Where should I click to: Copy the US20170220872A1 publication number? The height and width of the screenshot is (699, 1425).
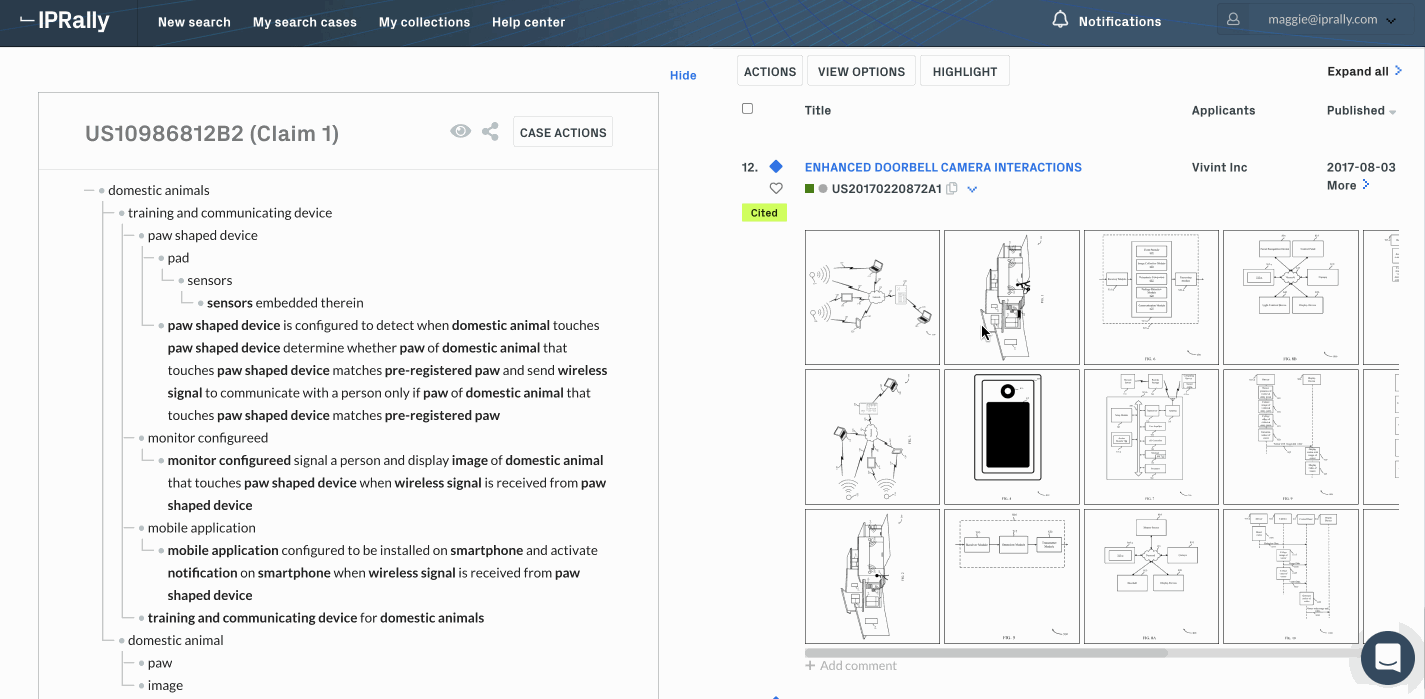[x=951, y=187]
